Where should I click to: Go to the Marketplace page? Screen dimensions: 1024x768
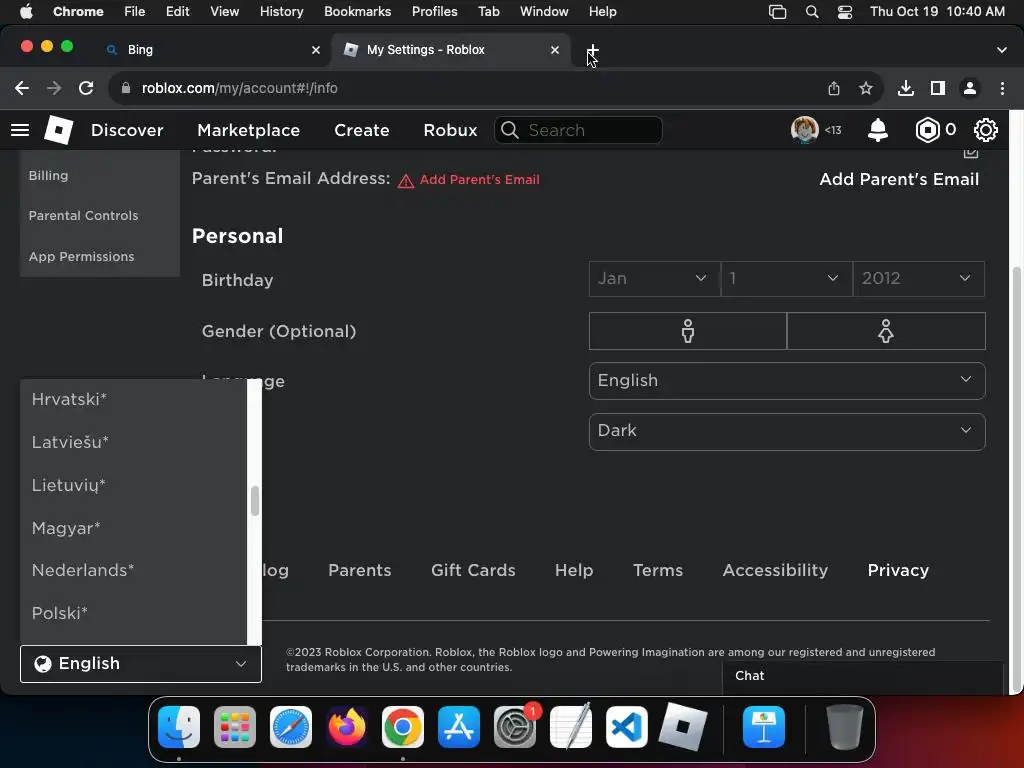[x=248, y=130]
